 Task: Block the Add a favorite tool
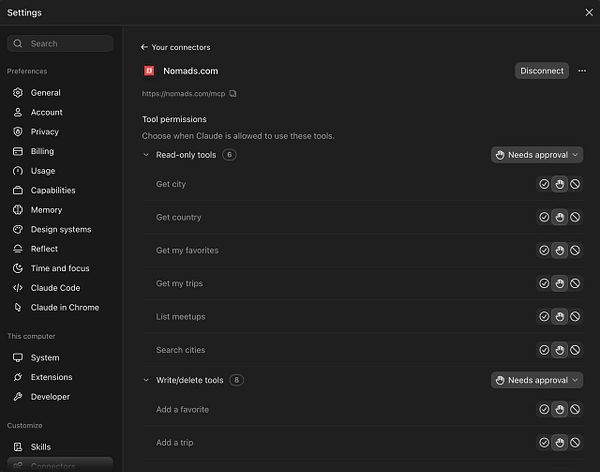click(x=575, y=409)
